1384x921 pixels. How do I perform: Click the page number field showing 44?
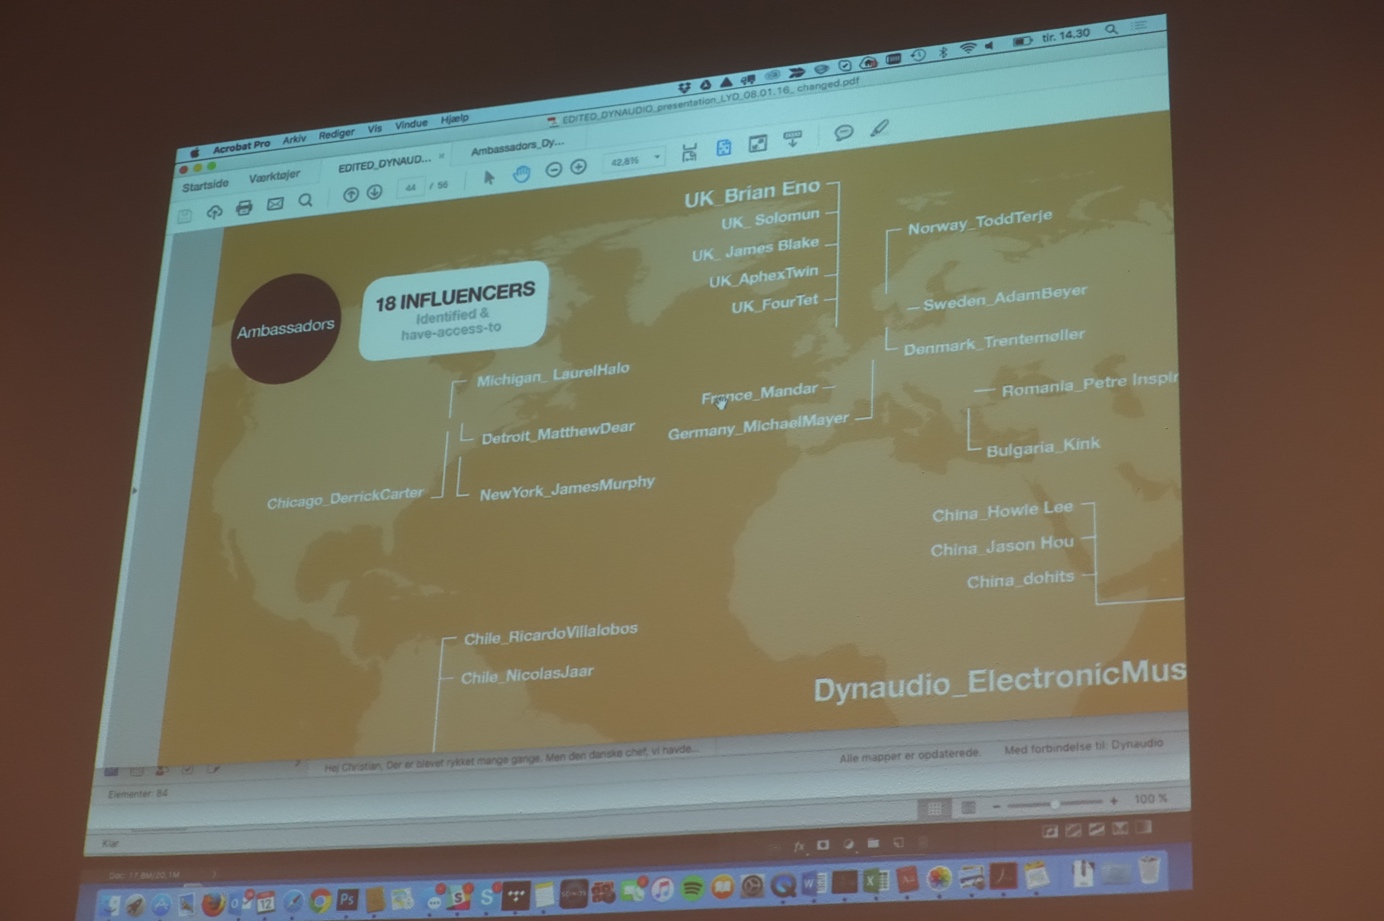[411, 188]
